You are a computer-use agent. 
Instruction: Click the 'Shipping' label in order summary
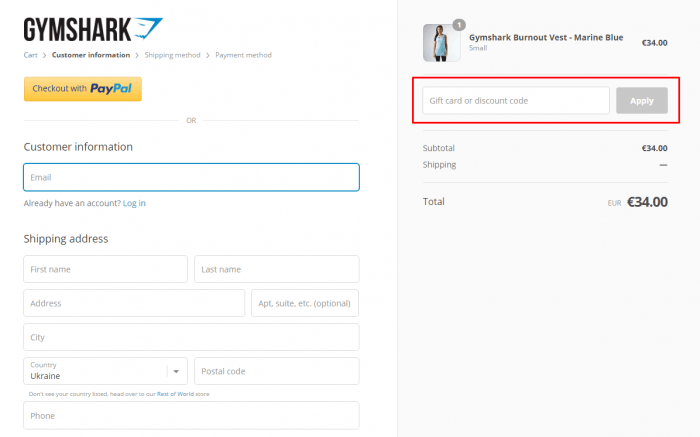point(439,165)
